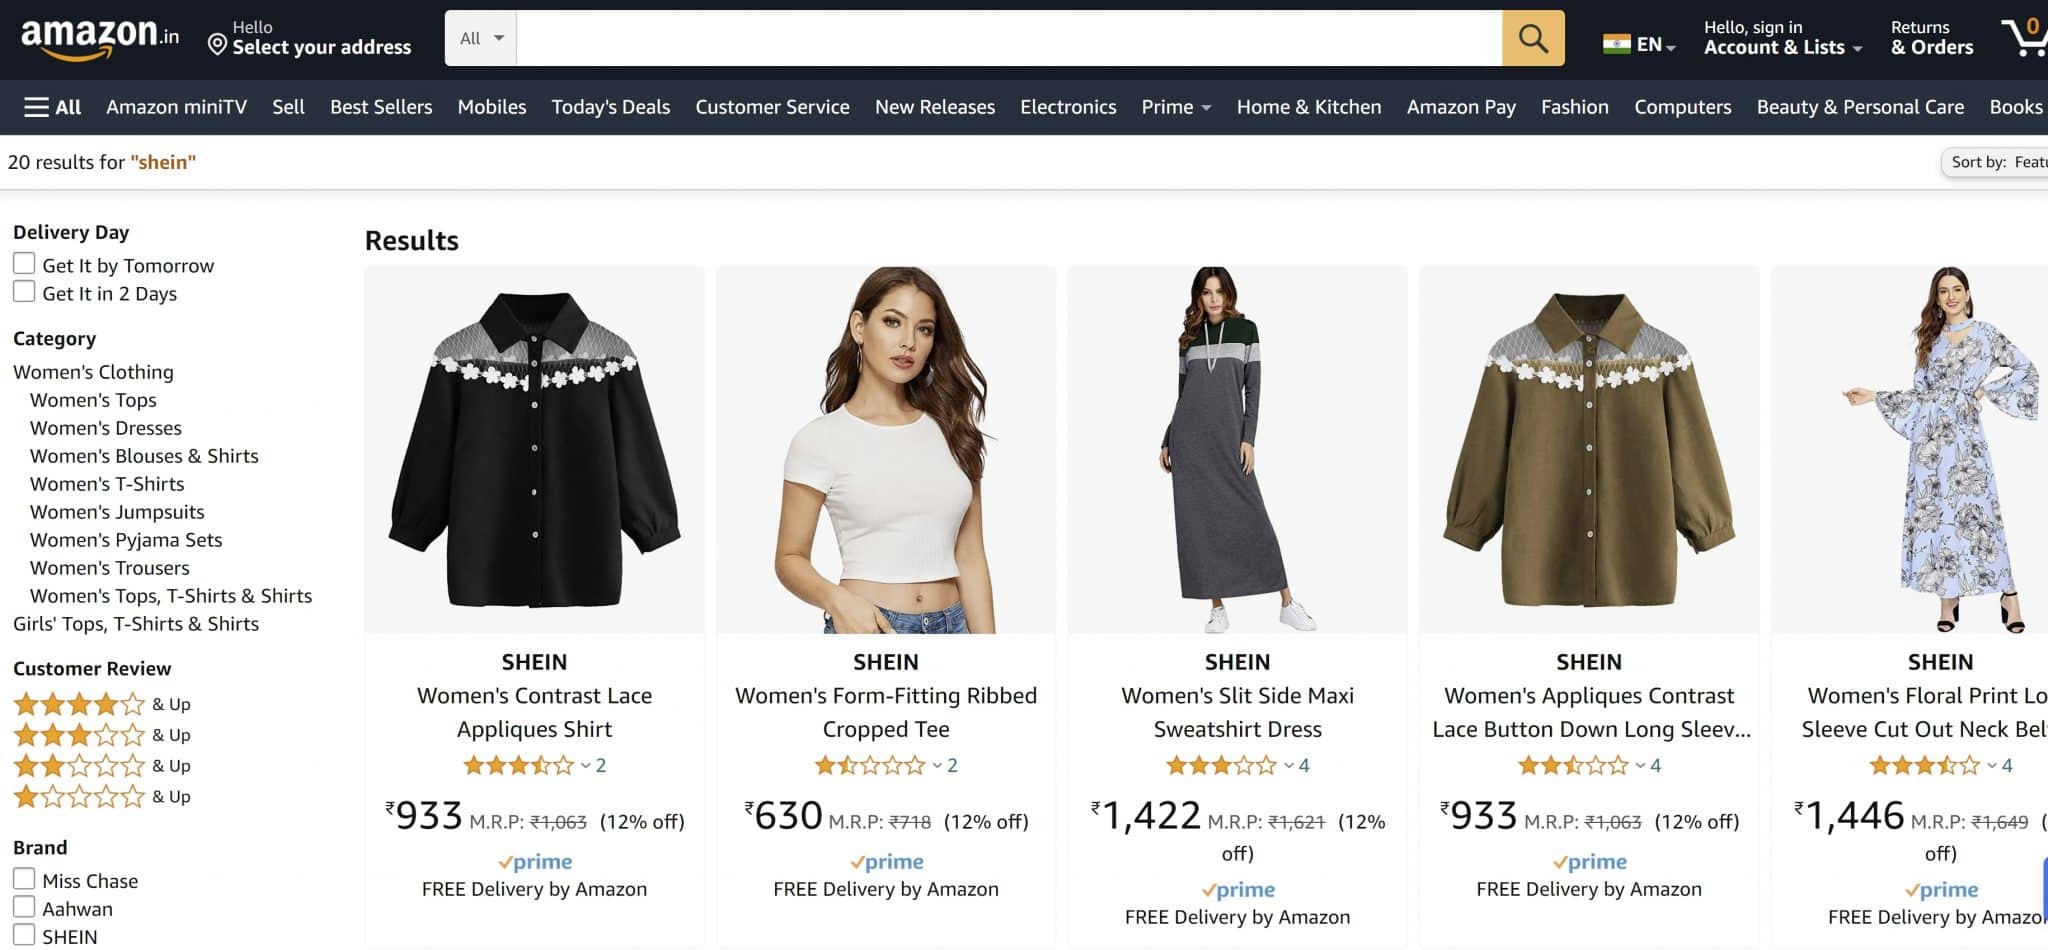The height and width of the screenshot is (950, 2048).
Task: Check Get It in 2 Days
Action: point(24,292)
